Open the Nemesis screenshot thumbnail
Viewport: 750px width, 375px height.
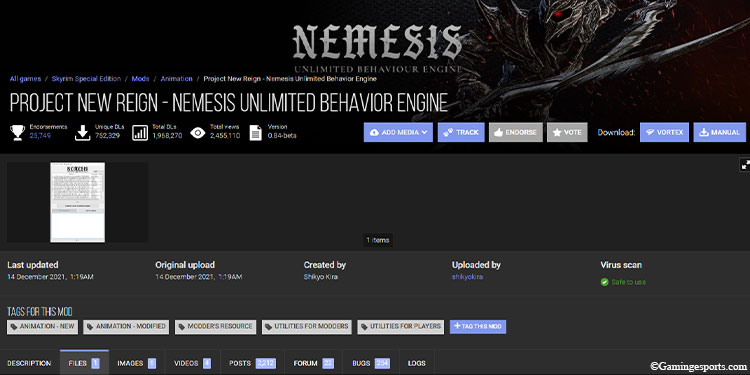tap(77, 202)
